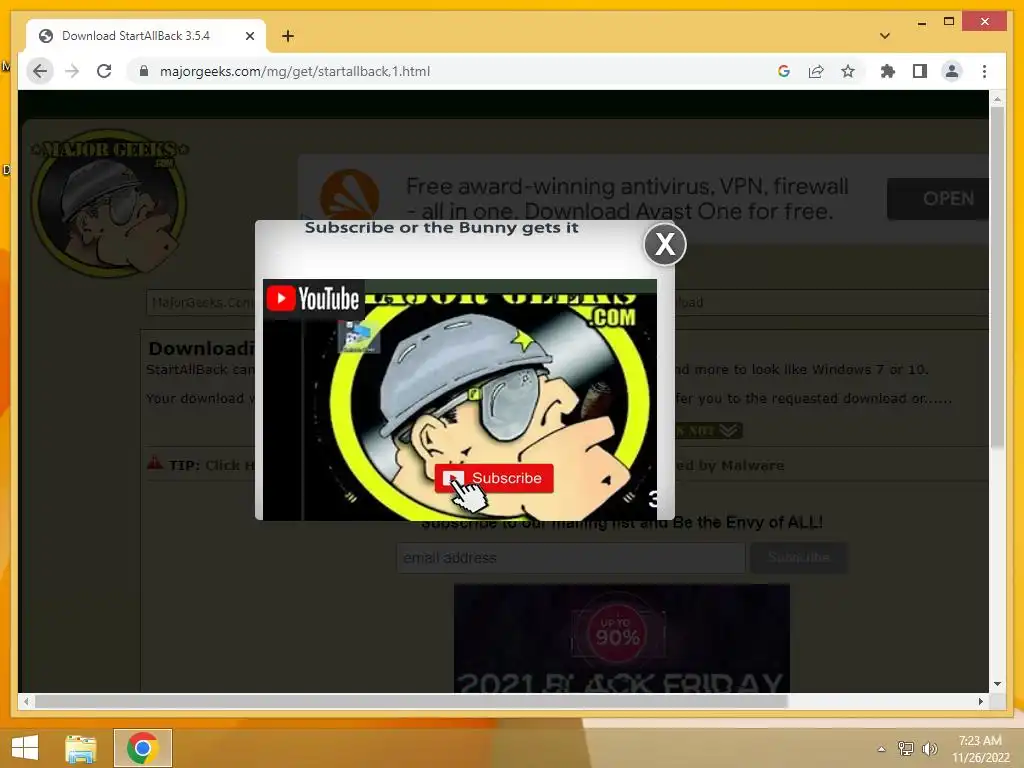Click the horizontal scrollbar thumb
Viewport: 1024px width, 768px height.
coord(411,701)
